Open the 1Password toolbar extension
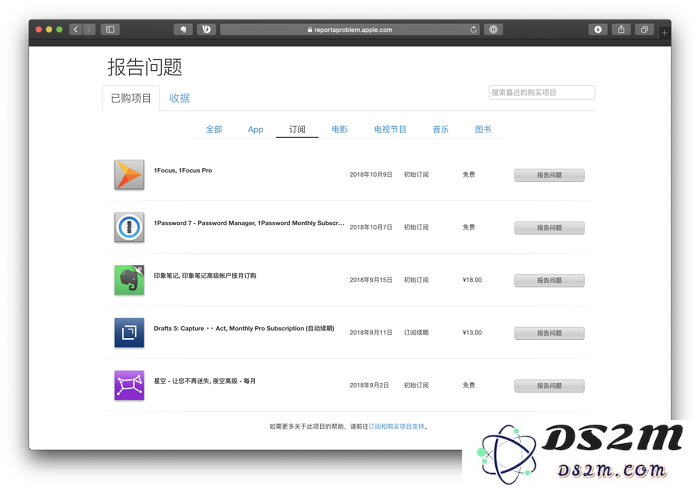This screenshot has height=488, width=700. pyautogui.click(x=493, y=29)
